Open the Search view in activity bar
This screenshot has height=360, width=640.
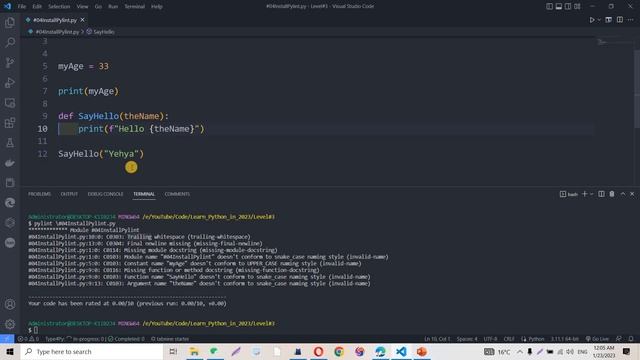pos(10,42)
